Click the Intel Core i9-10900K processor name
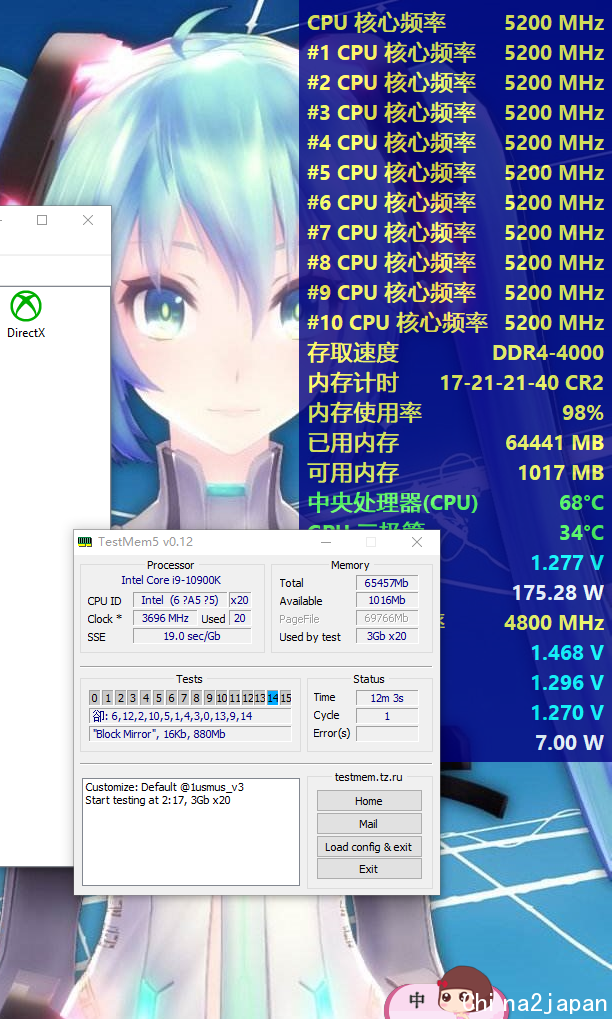This screenshot has width=612, height=1019. (x=171, y=580)
